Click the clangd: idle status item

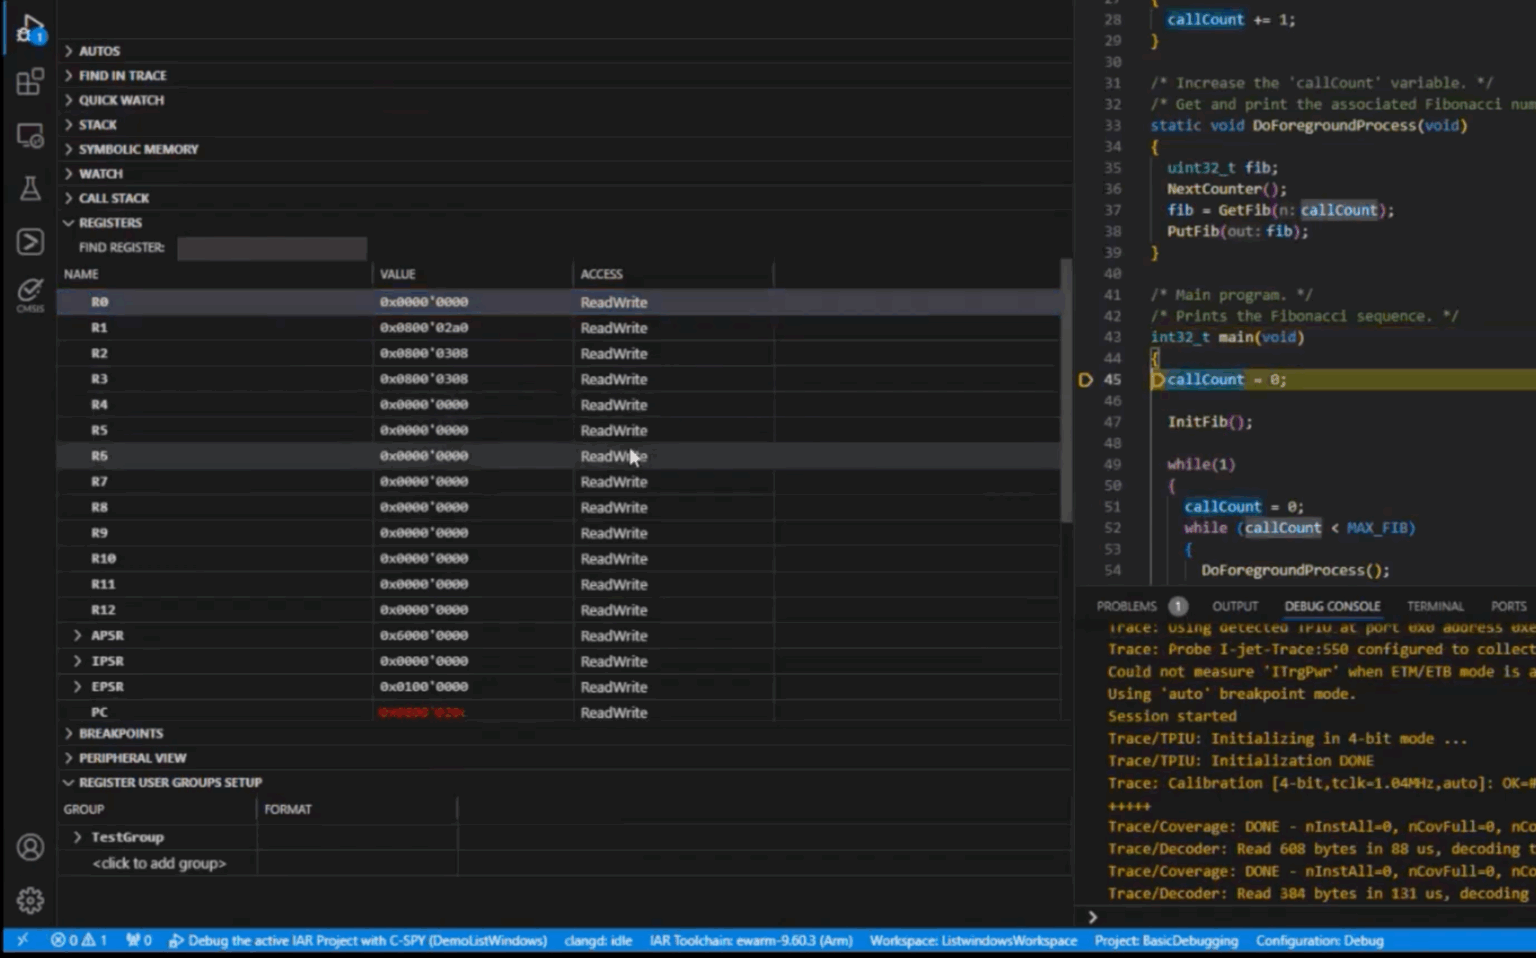[598, 940]
